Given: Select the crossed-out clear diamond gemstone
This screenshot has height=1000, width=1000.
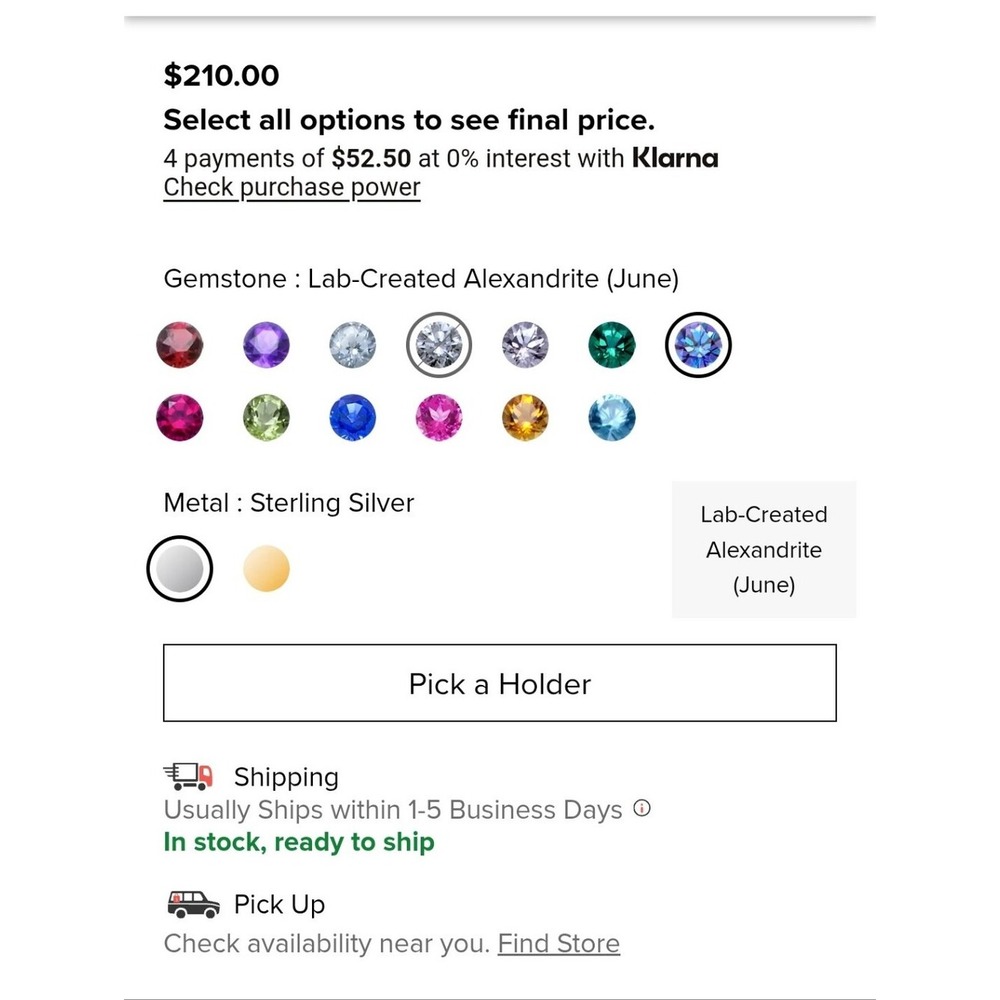Looking at the screenshot, I should pyautogui.click(x=439, y=345).
